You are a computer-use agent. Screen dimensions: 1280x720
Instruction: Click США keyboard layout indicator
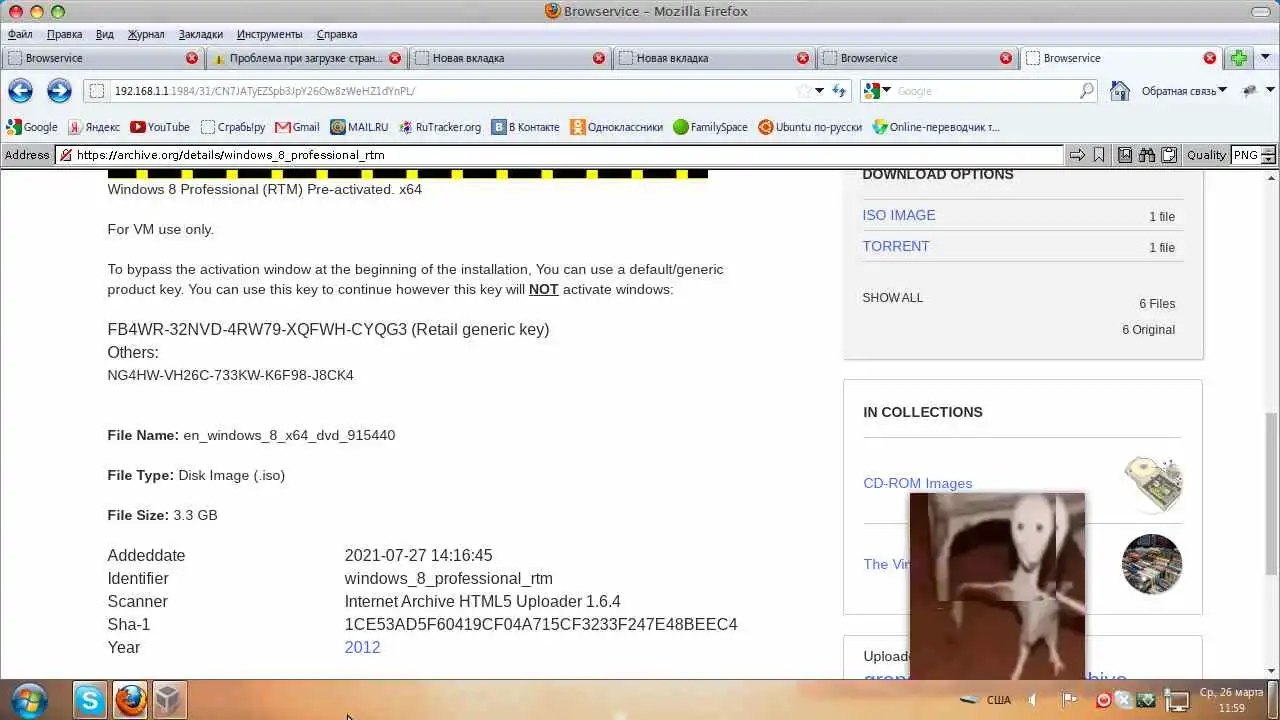click(999, 700)
